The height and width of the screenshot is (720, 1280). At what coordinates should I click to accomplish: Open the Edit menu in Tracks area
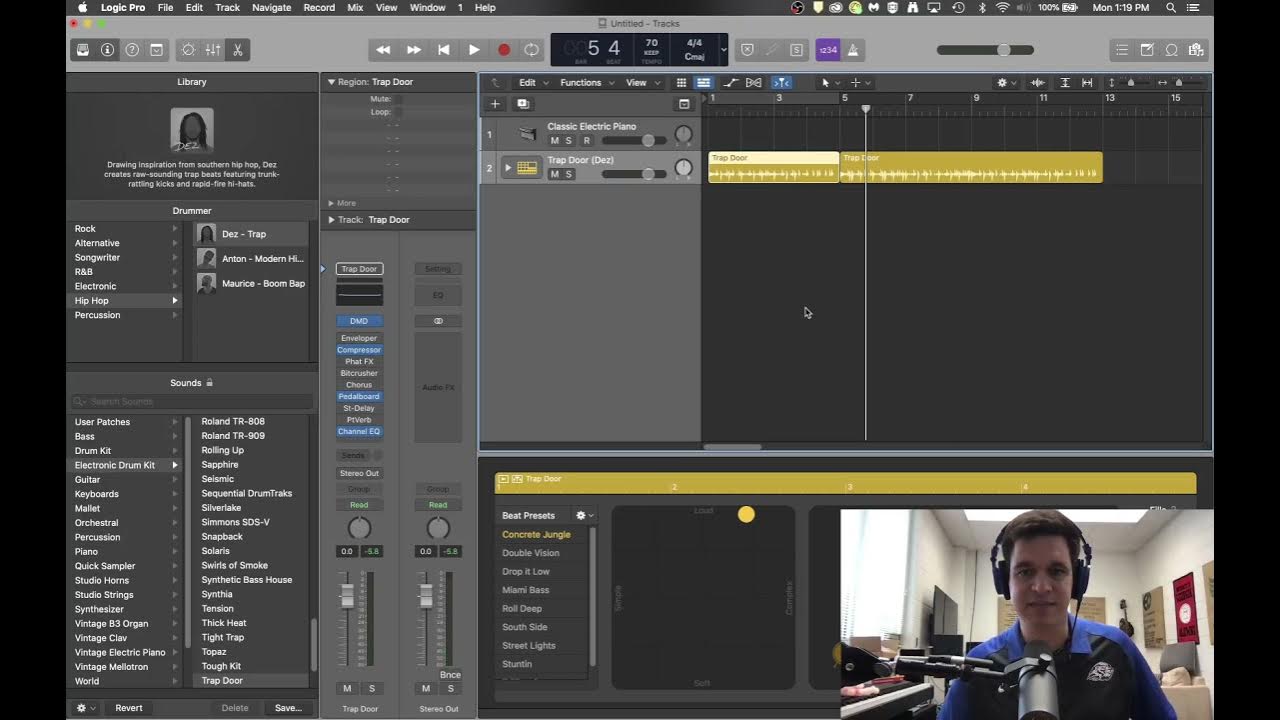pyautogui.click(x=531, y=83)
